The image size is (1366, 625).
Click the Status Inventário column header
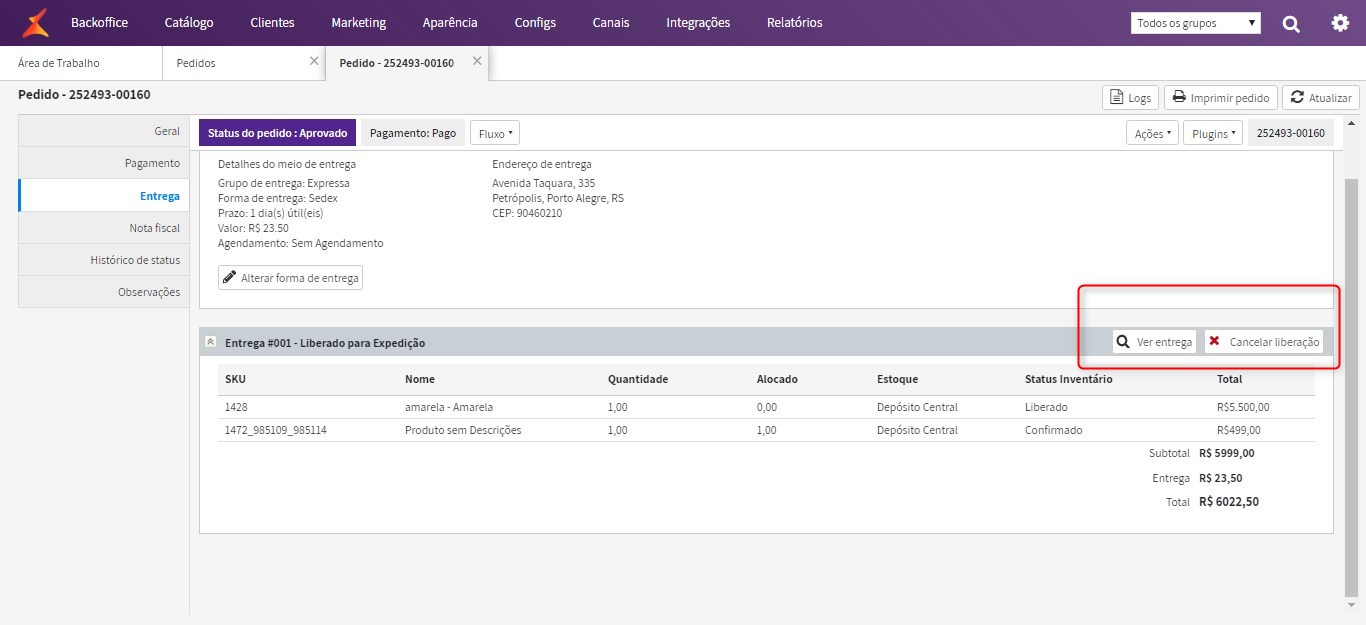[x=1068, y=379]
